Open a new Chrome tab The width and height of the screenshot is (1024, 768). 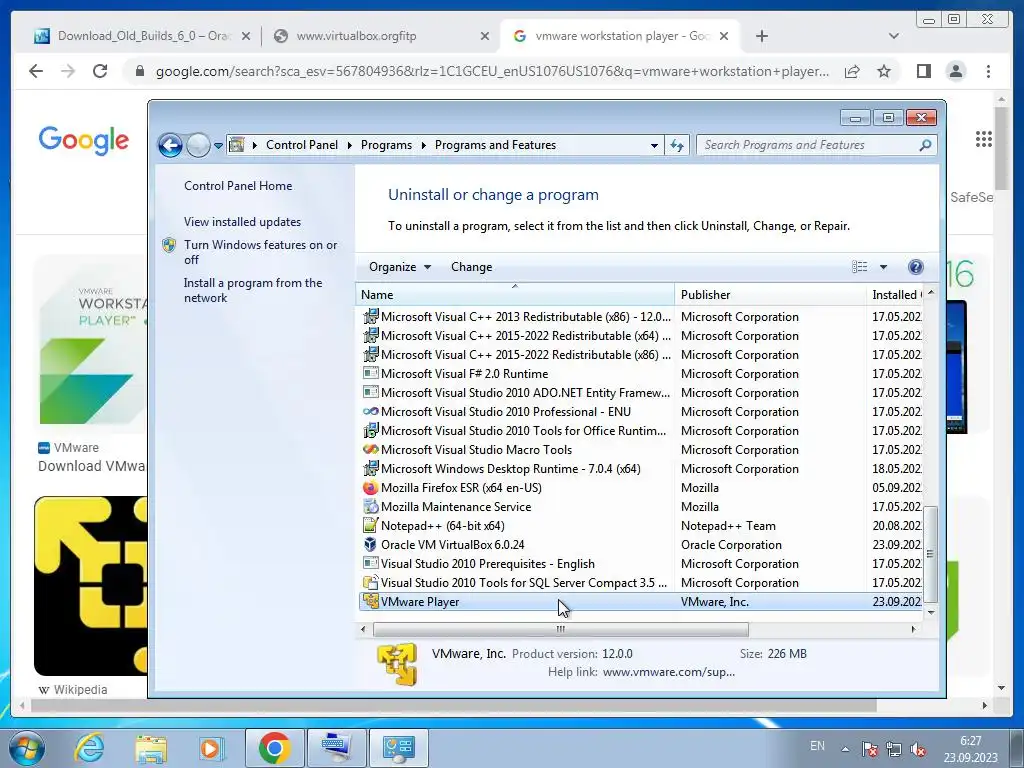click(x=761, y=36)
